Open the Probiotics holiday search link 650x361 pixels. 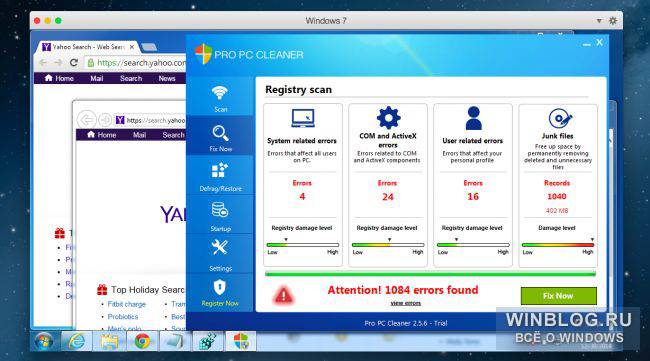[x=123, y=317]
